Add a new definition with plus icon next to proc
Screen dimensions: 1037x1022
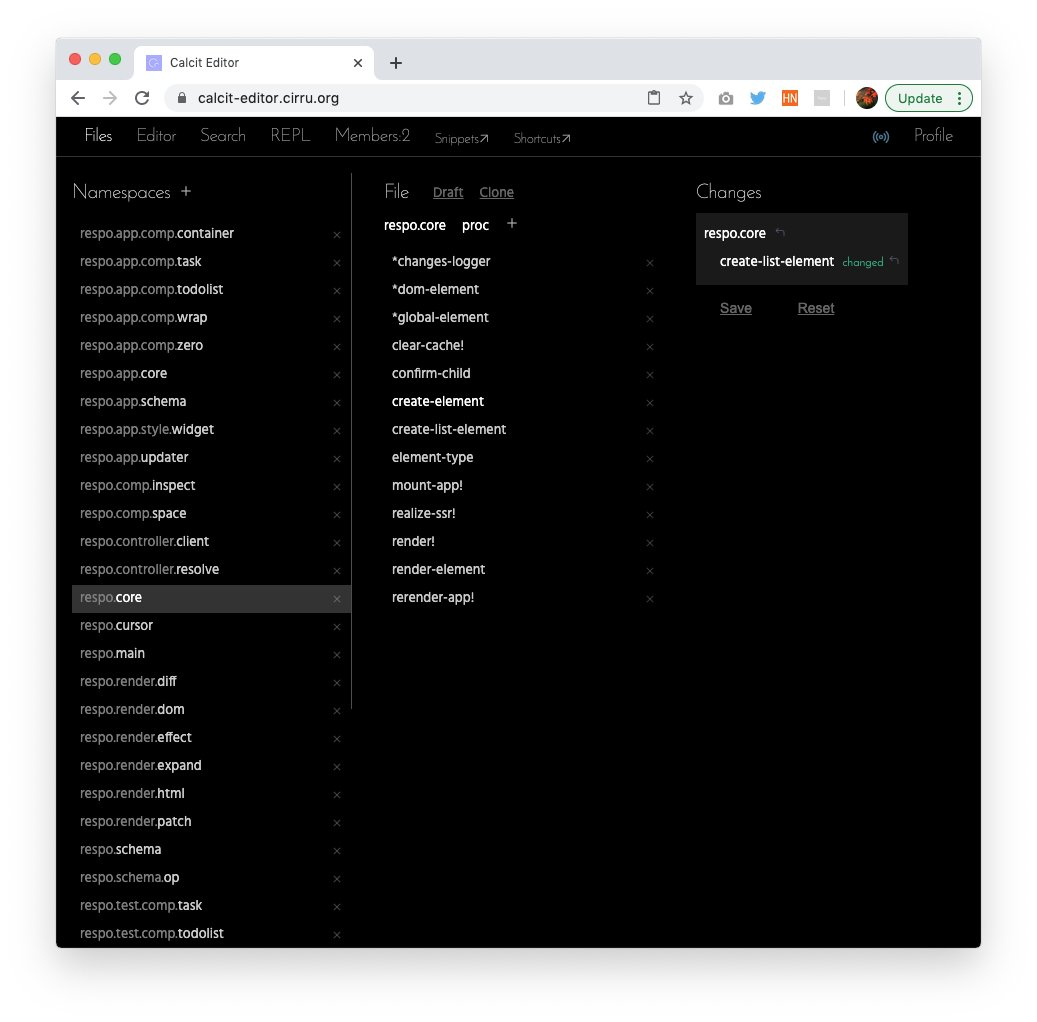coord(511,224)
